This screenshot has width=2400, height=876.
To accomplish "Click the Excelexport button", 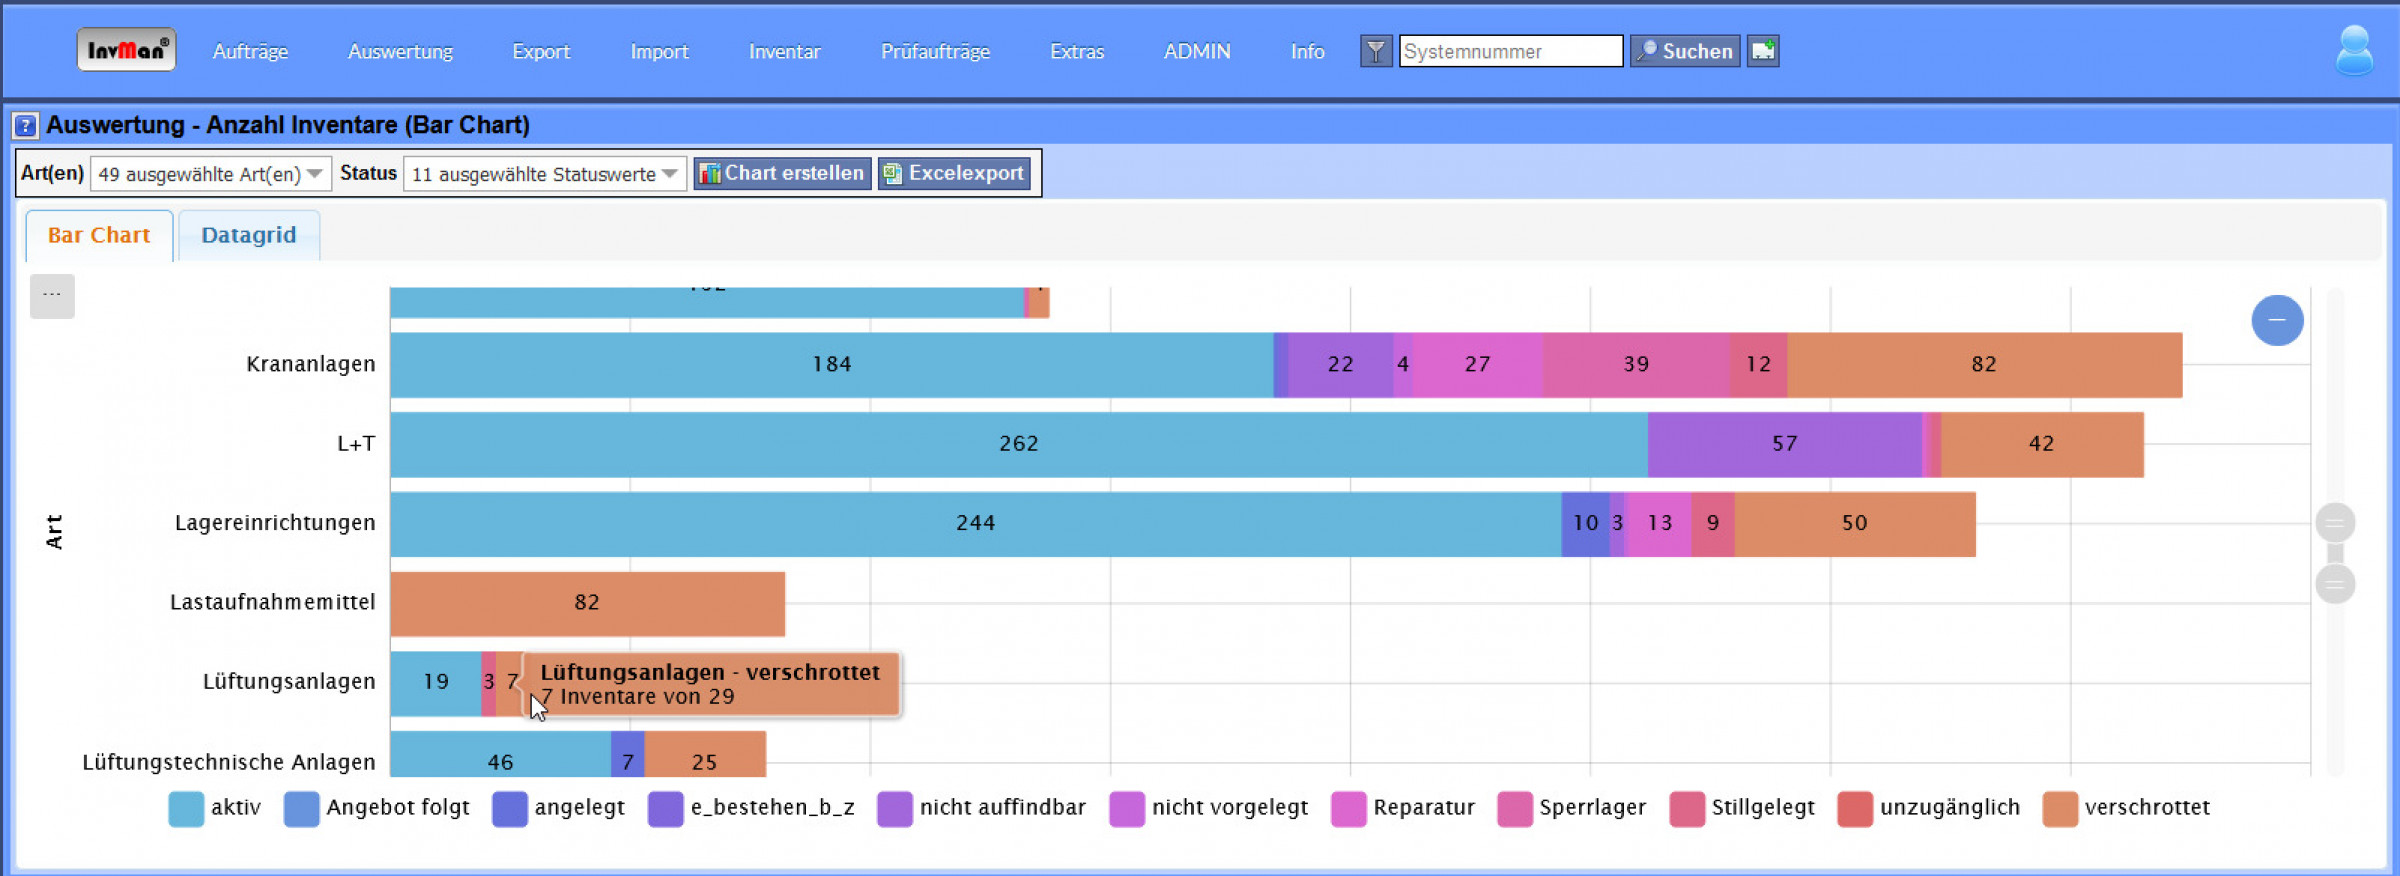I will pyautogui.click(x=954, y=173).
